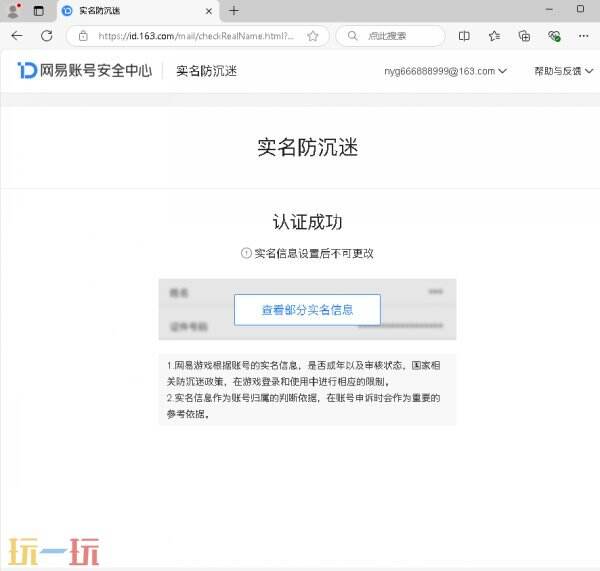600x571 pixels.
Task: Click the 实名防沉迷 header label
Action: pos(207,71)
